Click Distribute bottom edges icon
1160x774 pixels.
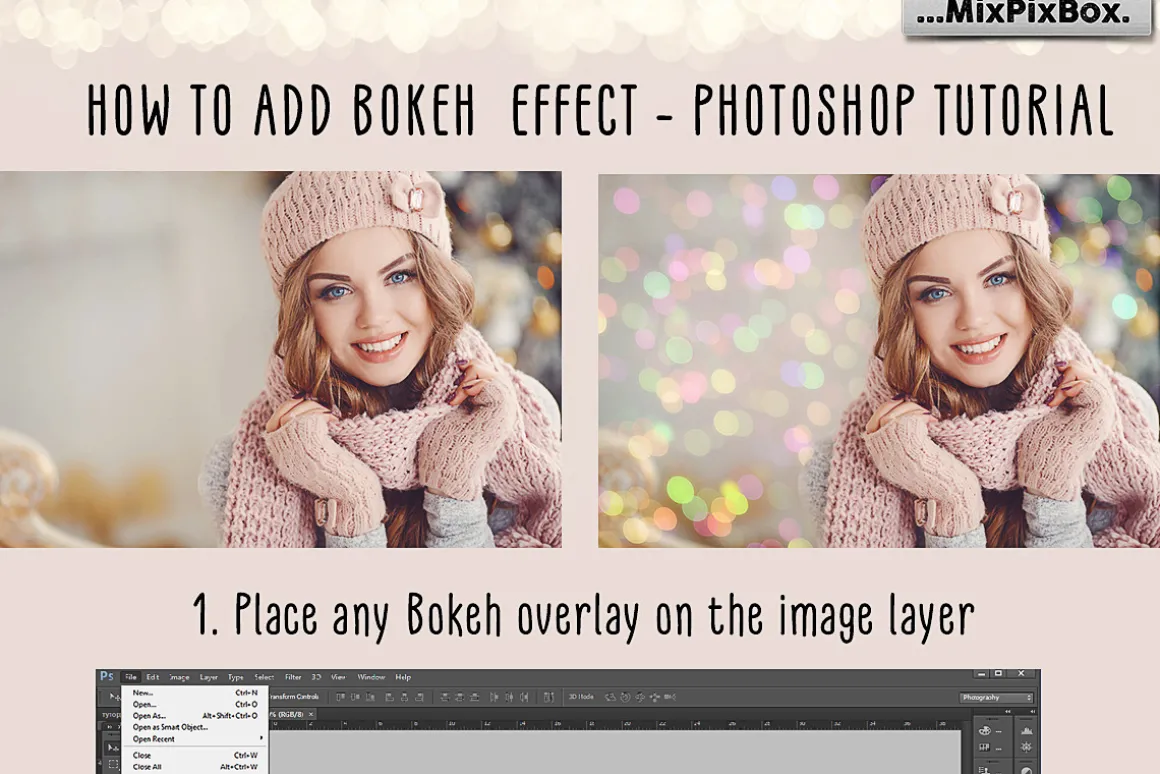pyautogui.click(x=474, y=697)
